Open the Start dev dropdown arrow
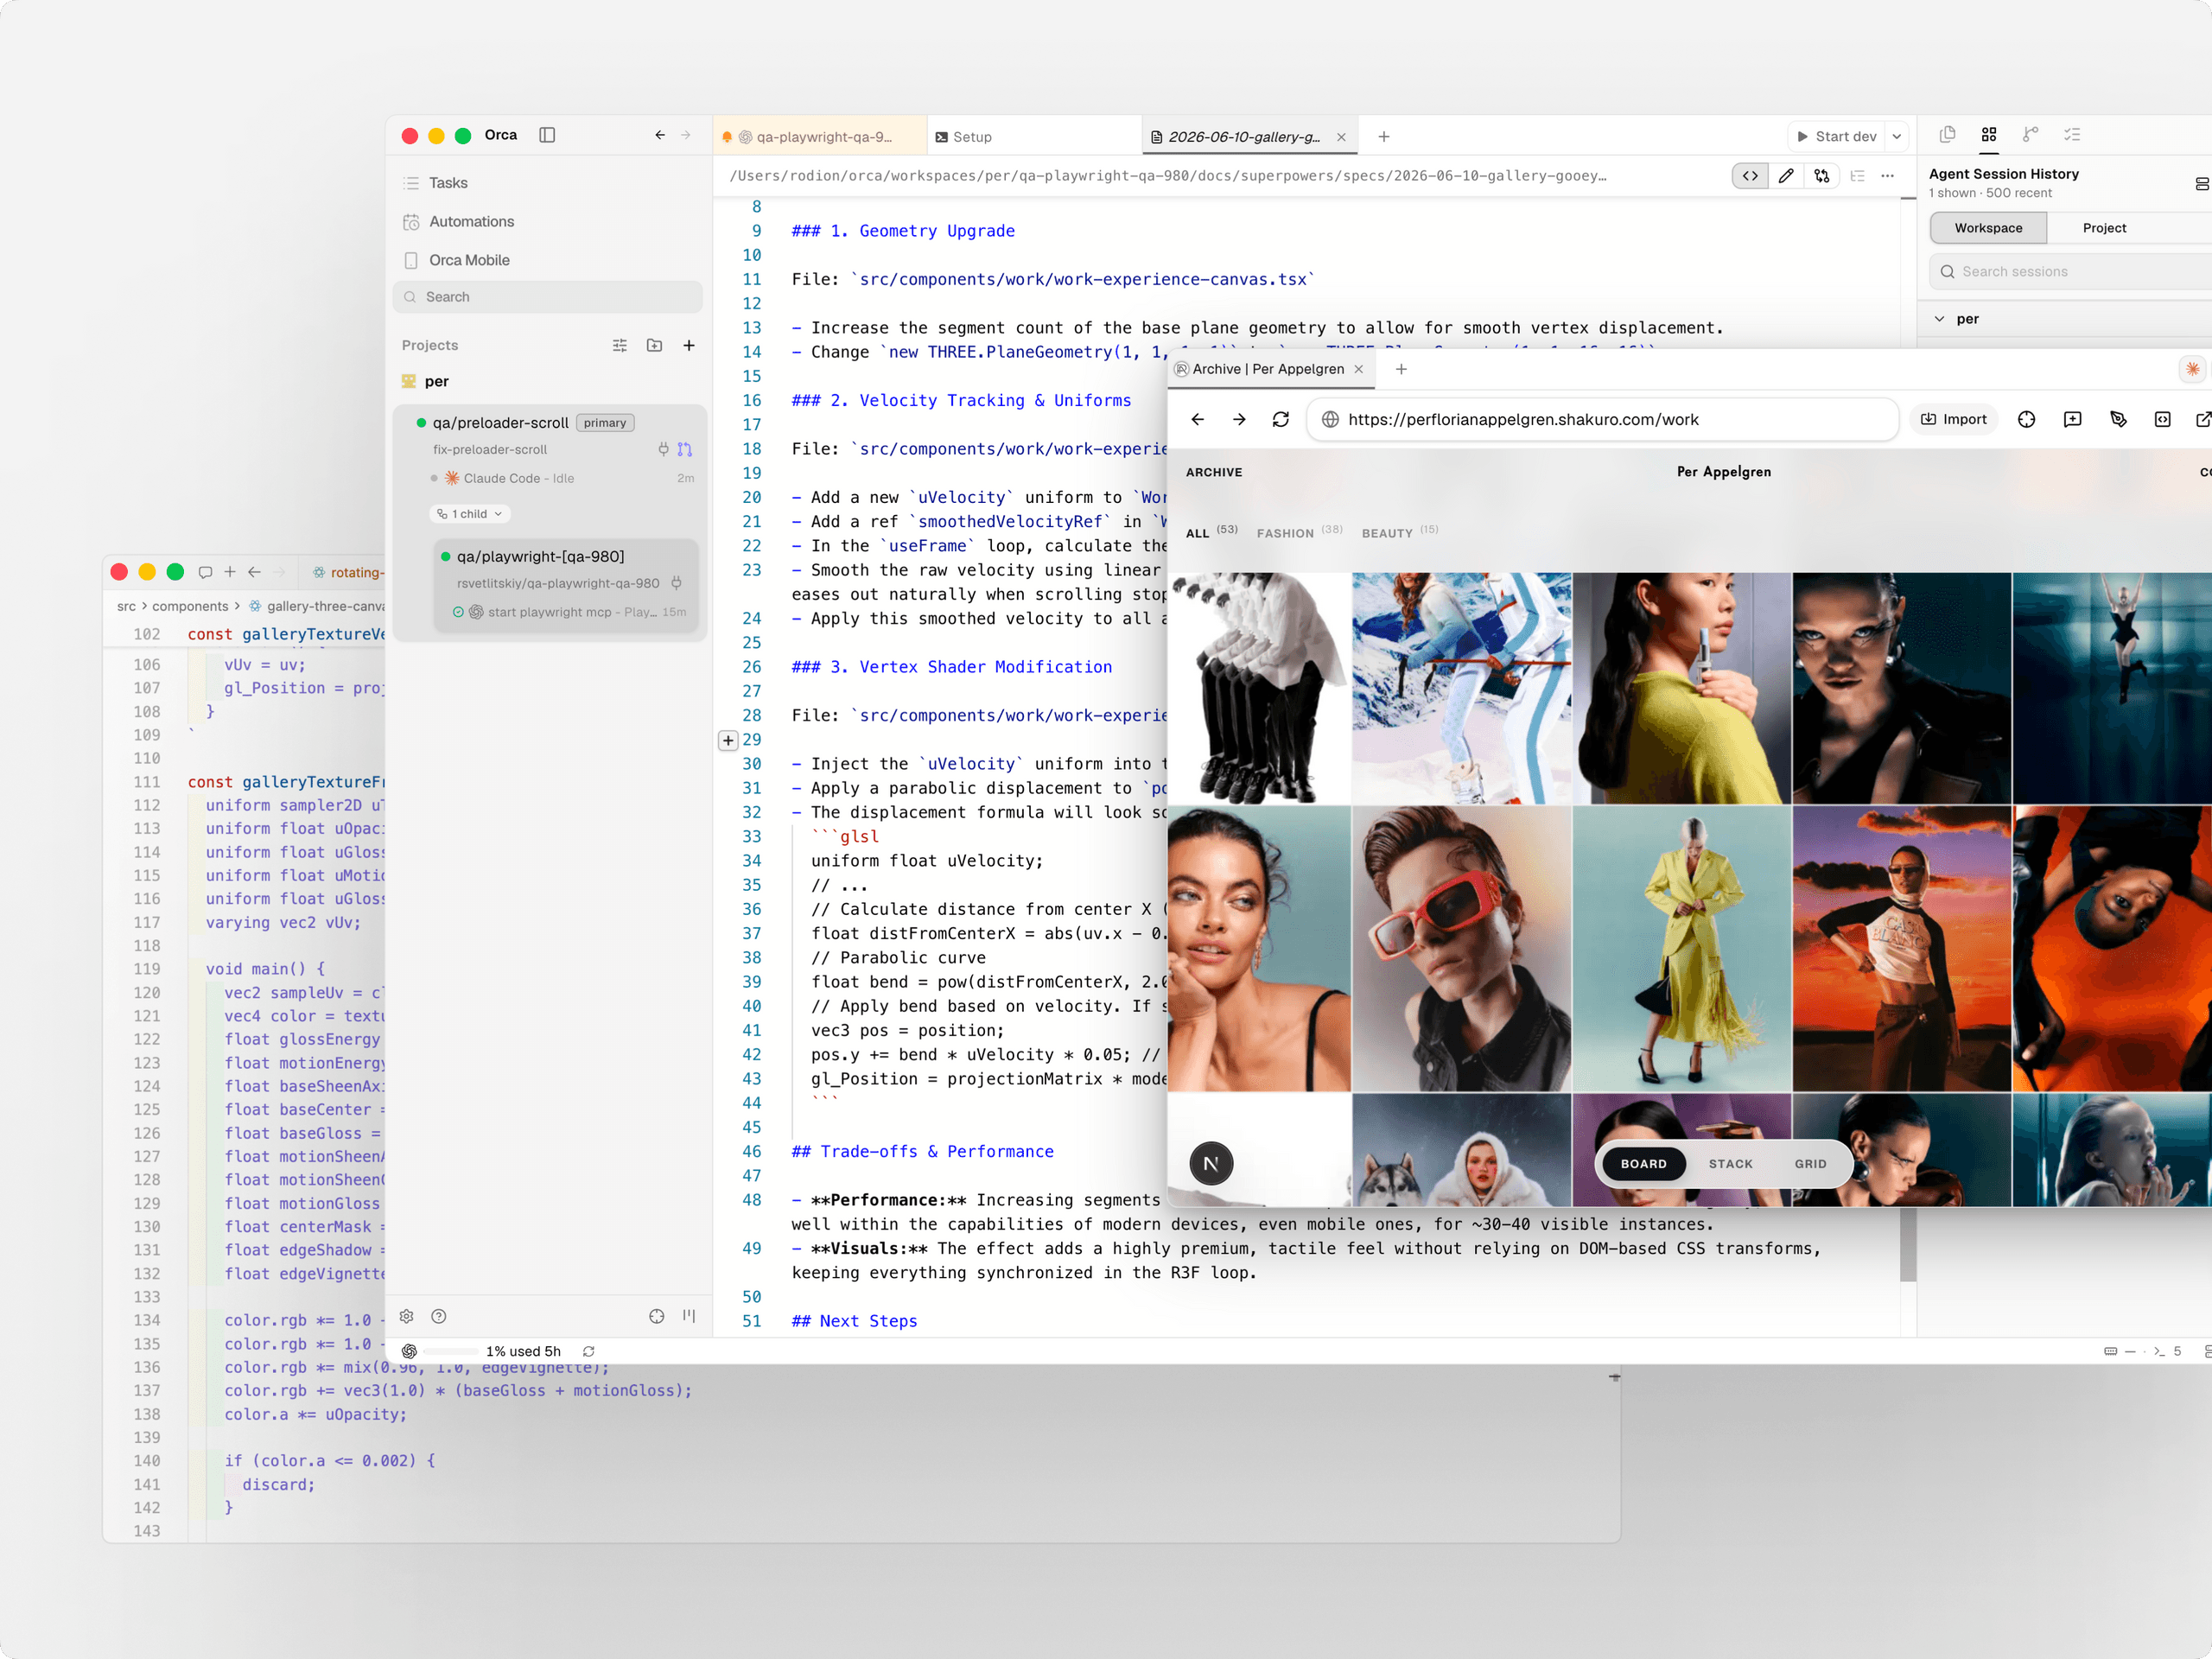 (x=1897, y=137)
